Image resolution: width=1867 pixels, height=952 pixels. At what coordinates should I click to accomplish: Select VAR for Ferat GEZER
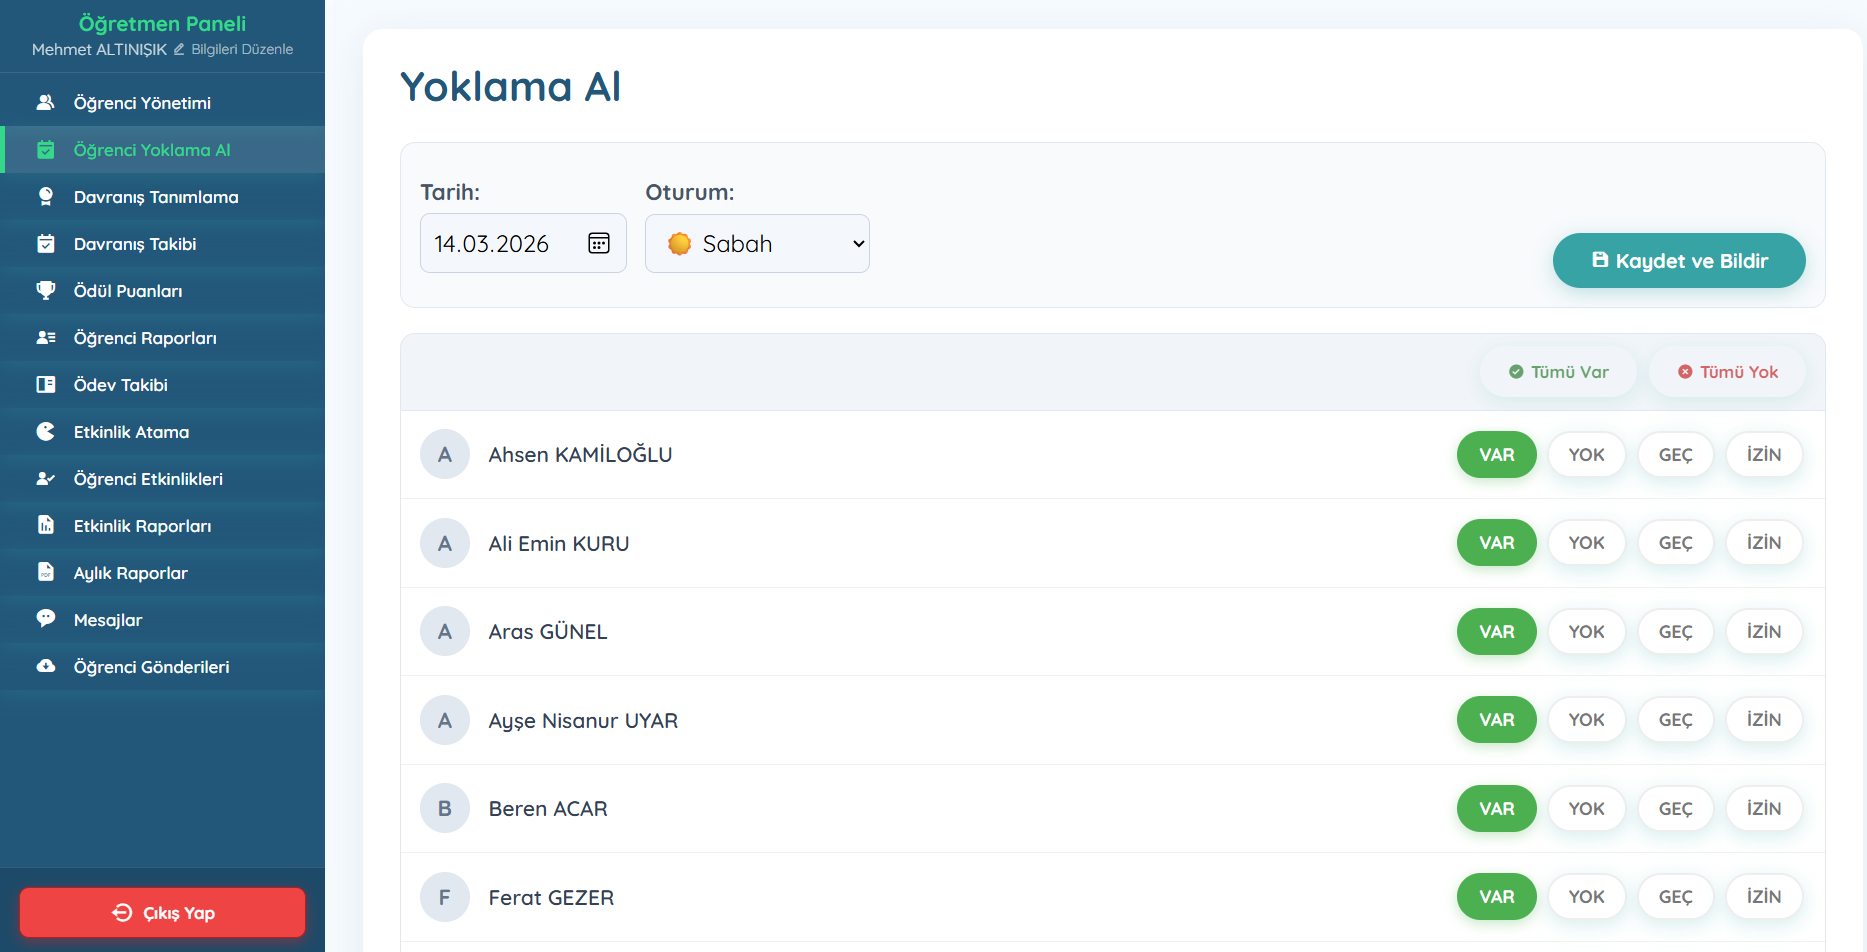pos(1496,897)
